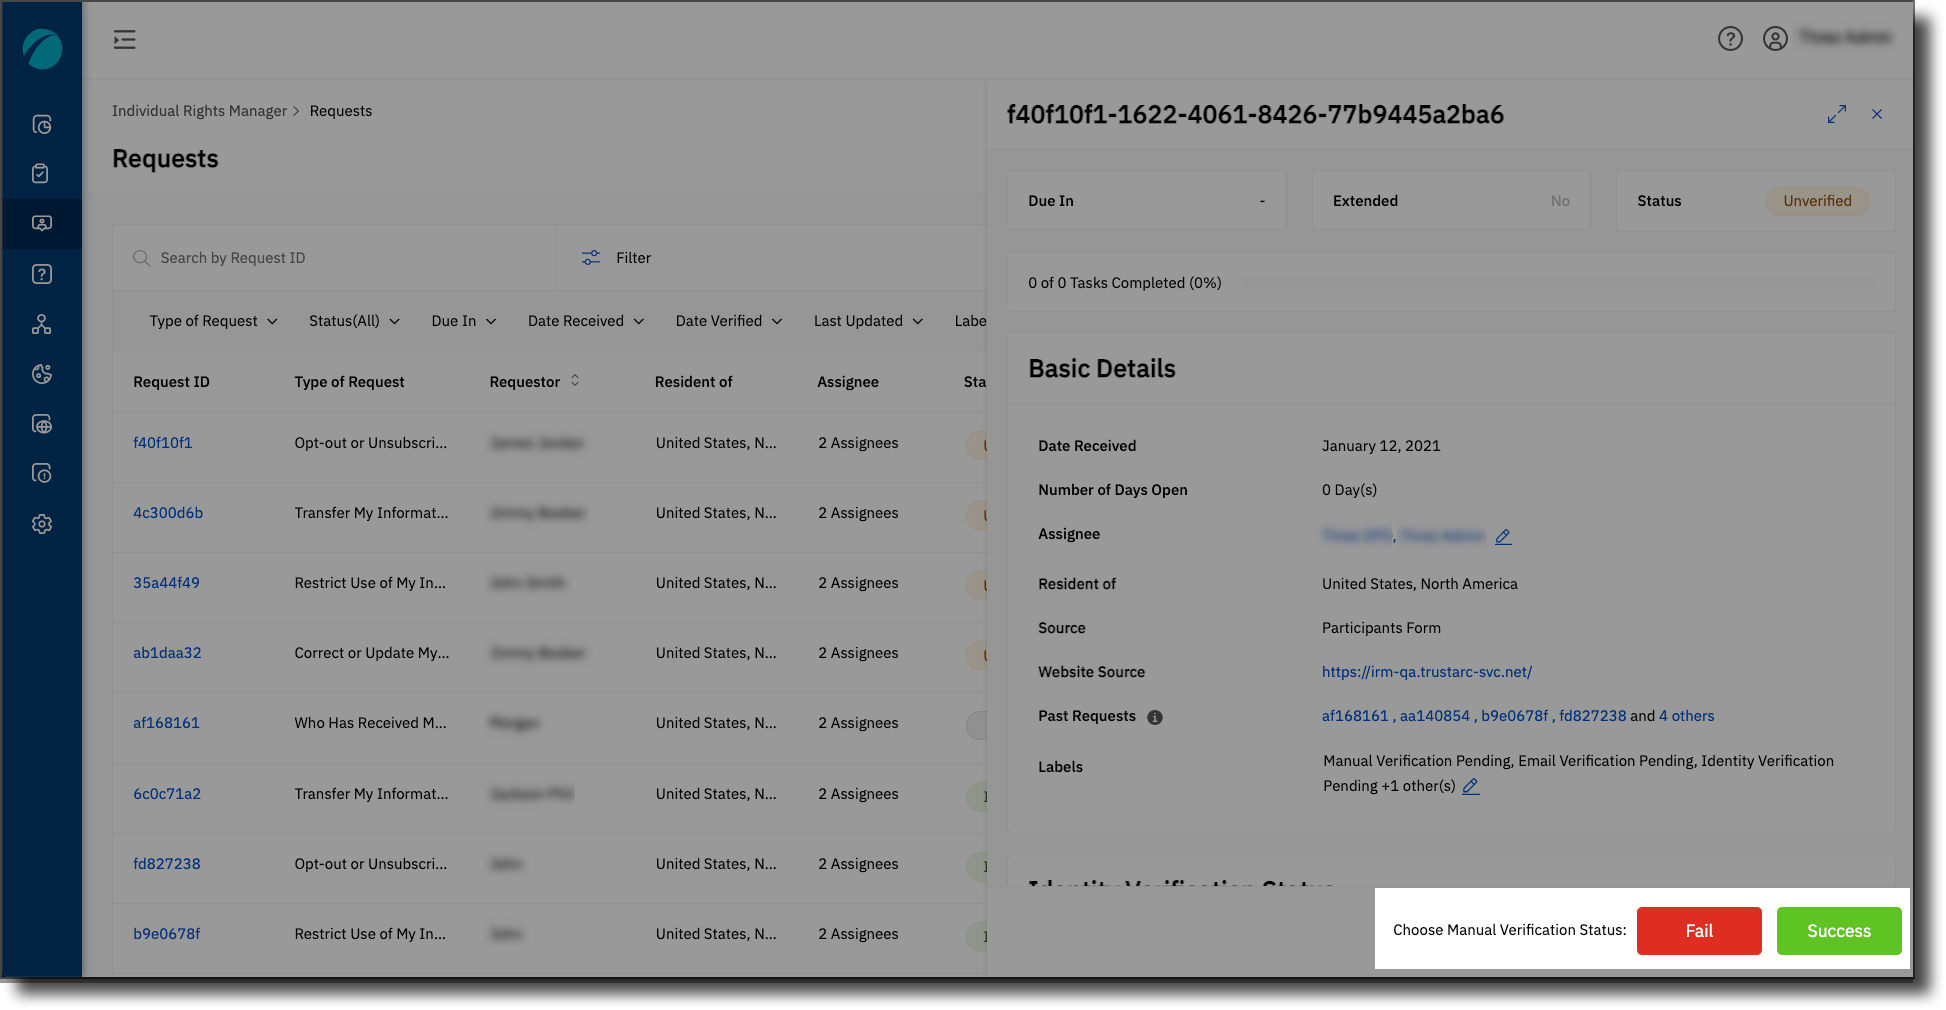Click the help question mark in top bar
This screenshot has width=1946, height=1010.
coord(1730,38)
